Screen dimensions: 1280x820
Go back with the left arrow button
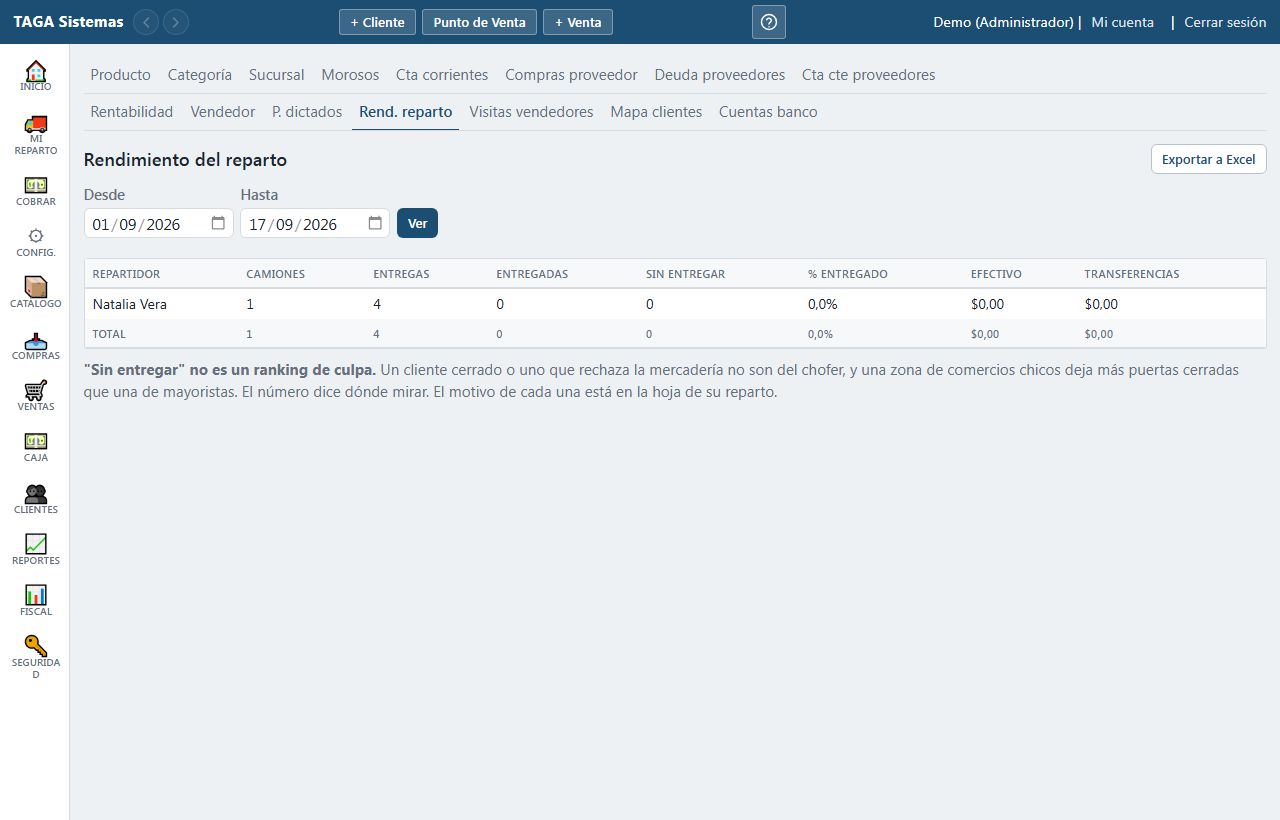coord(146,22)
